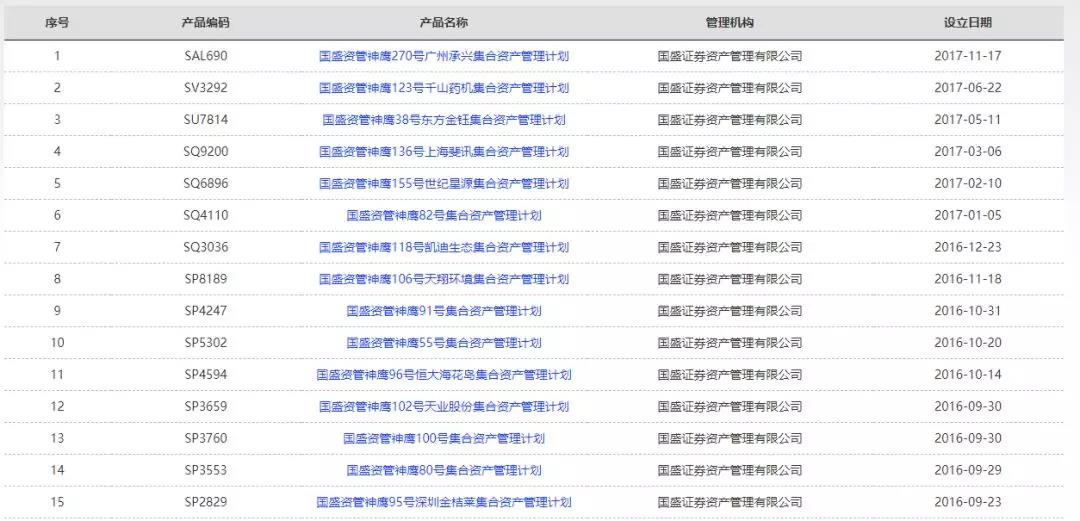Viewport: 1080px width, 521px height.
Task: Click the date 2017-06-22
Action: coord(968,88)
